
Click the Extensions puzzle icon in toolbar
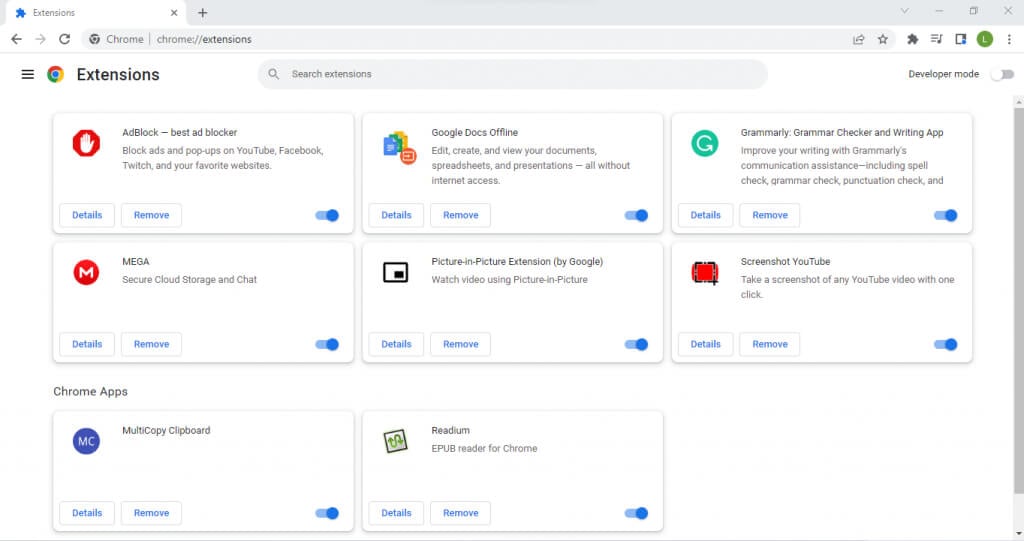(x=912, y=39)
